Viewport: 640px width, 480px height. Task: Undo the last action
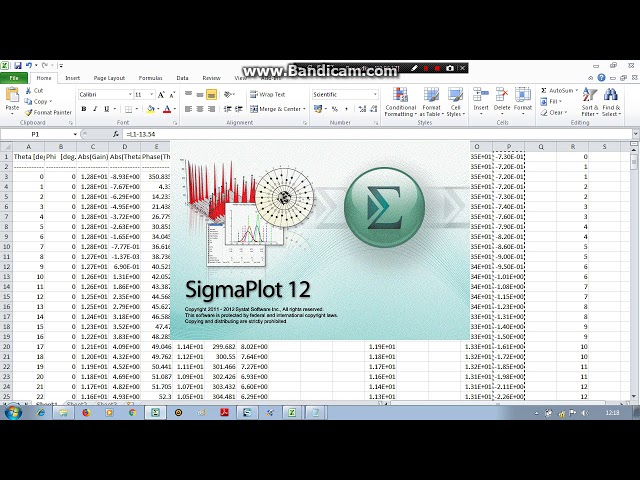click(x=29, y=65)
